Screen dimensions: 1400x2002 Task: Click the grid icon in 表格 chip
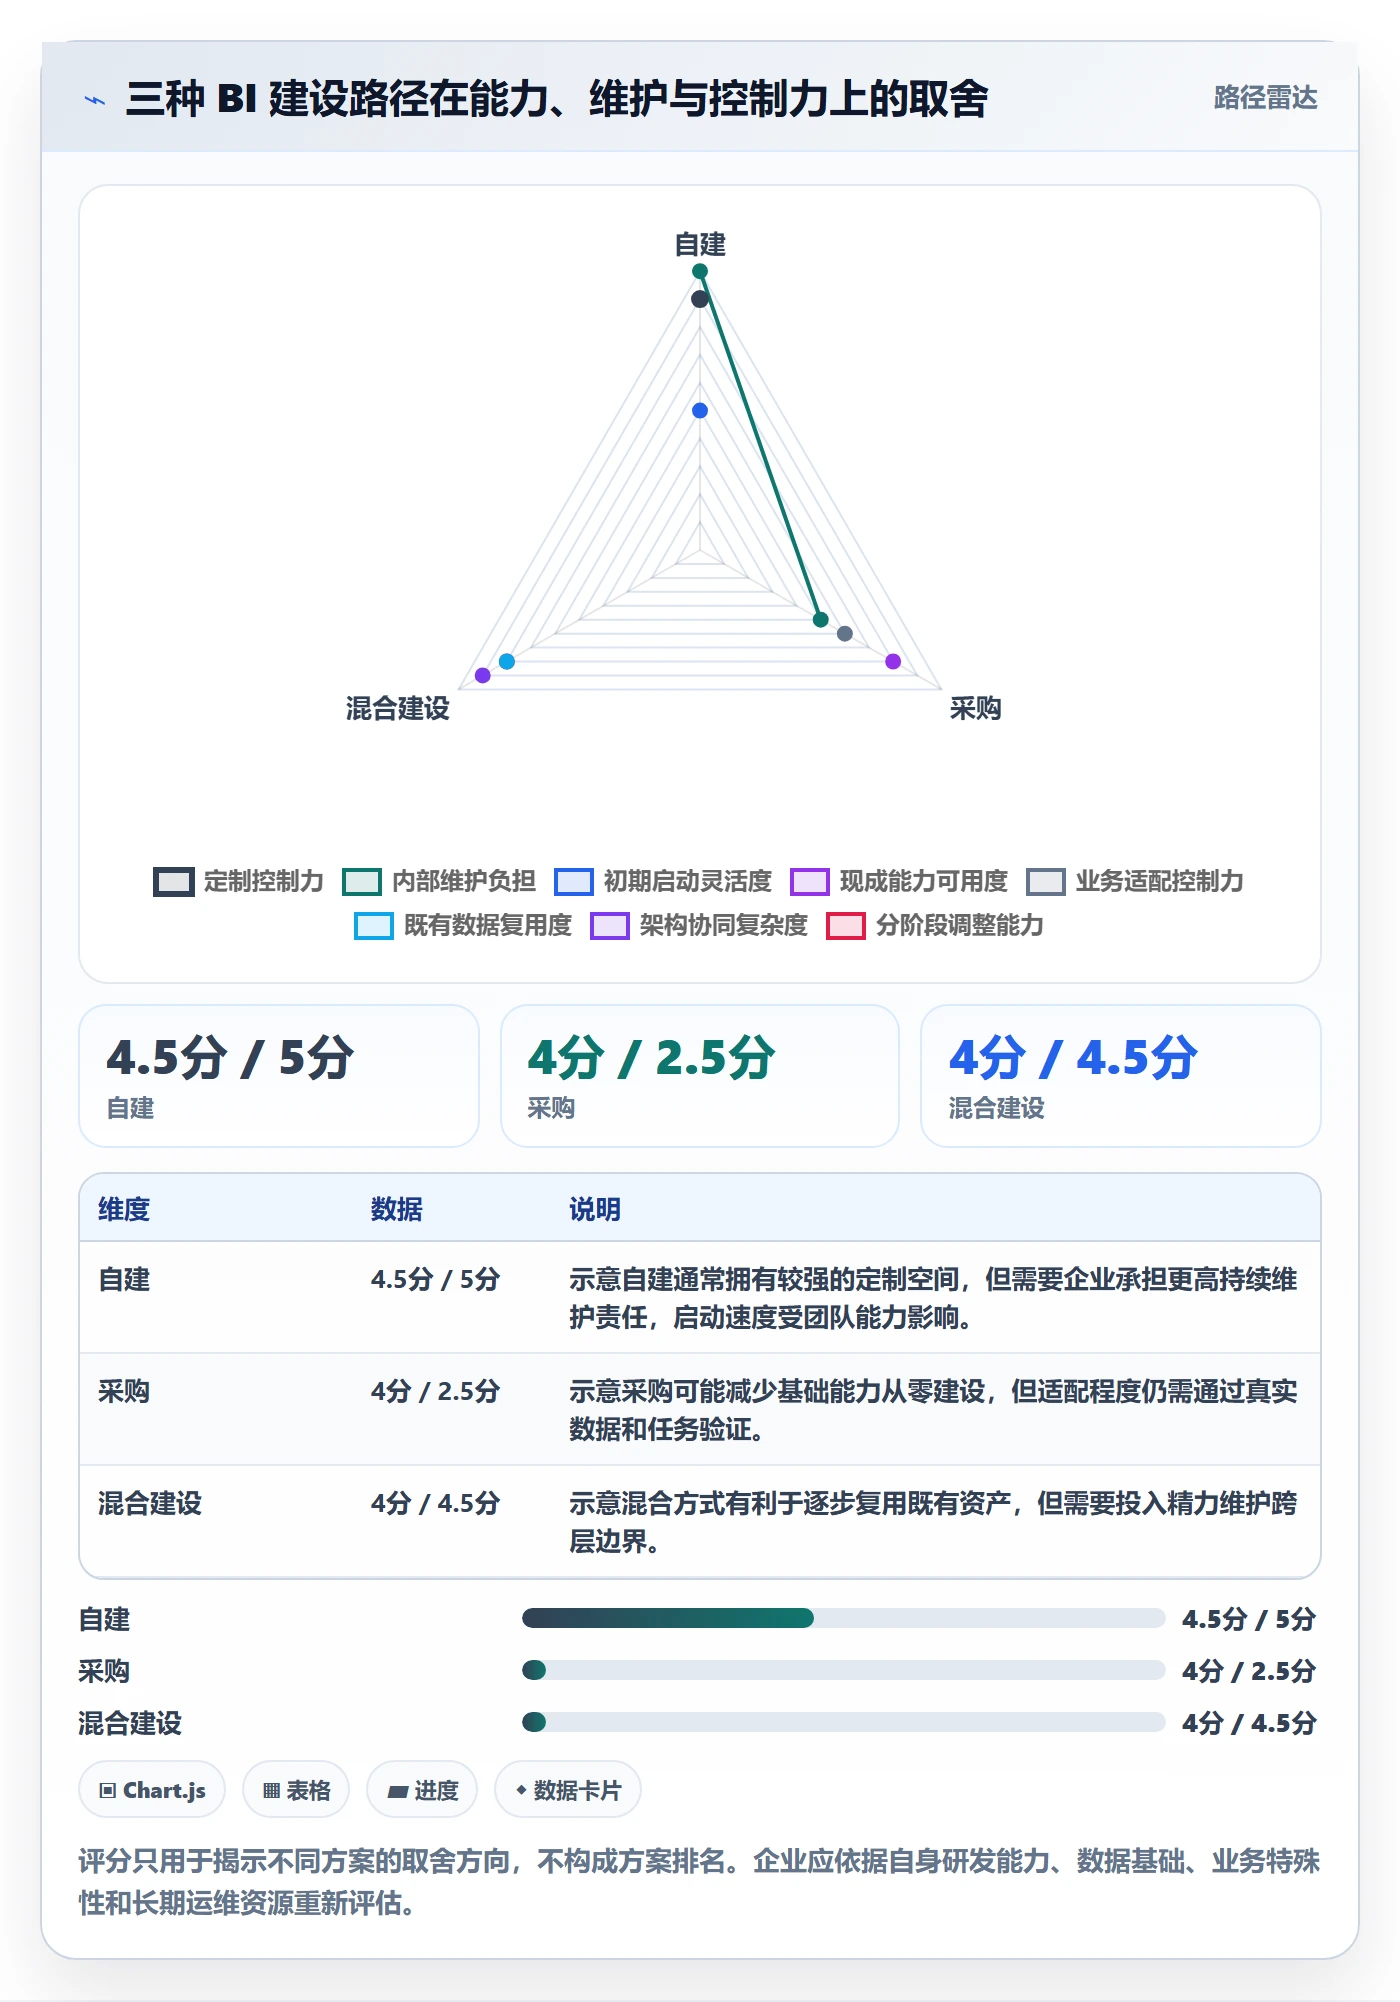271,1790
